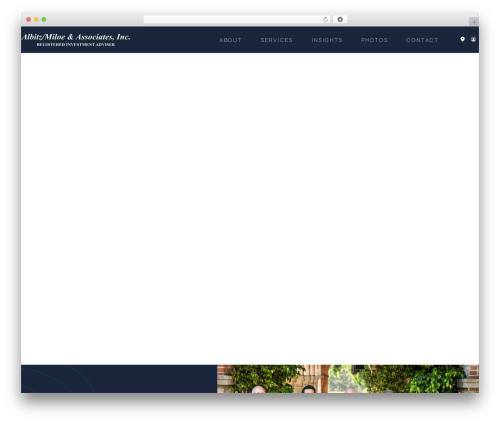The width and height of the screenshot is (500, 423).
Task: Click the location pin icon in header
Action: pyautogui.click(x=462, y=39)
